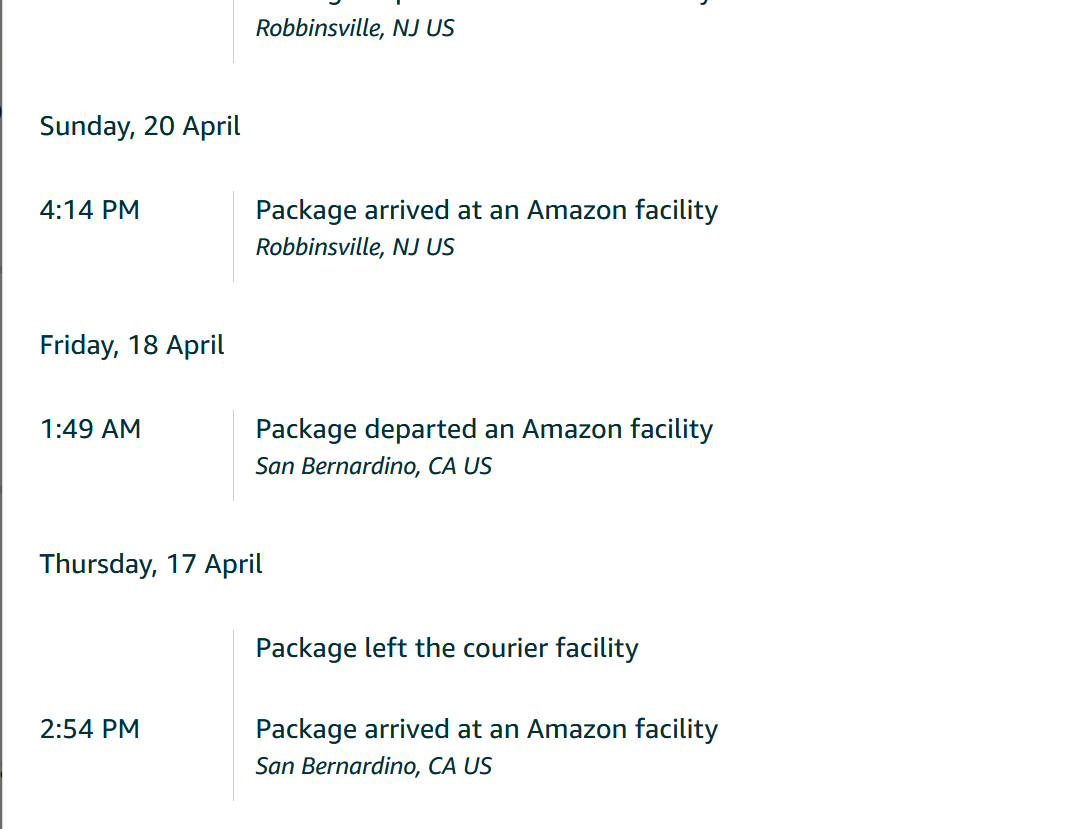The width and height of the screenshot is (1092, 829).
Task: Click Package left the courier facility
Action: [447, 648]
